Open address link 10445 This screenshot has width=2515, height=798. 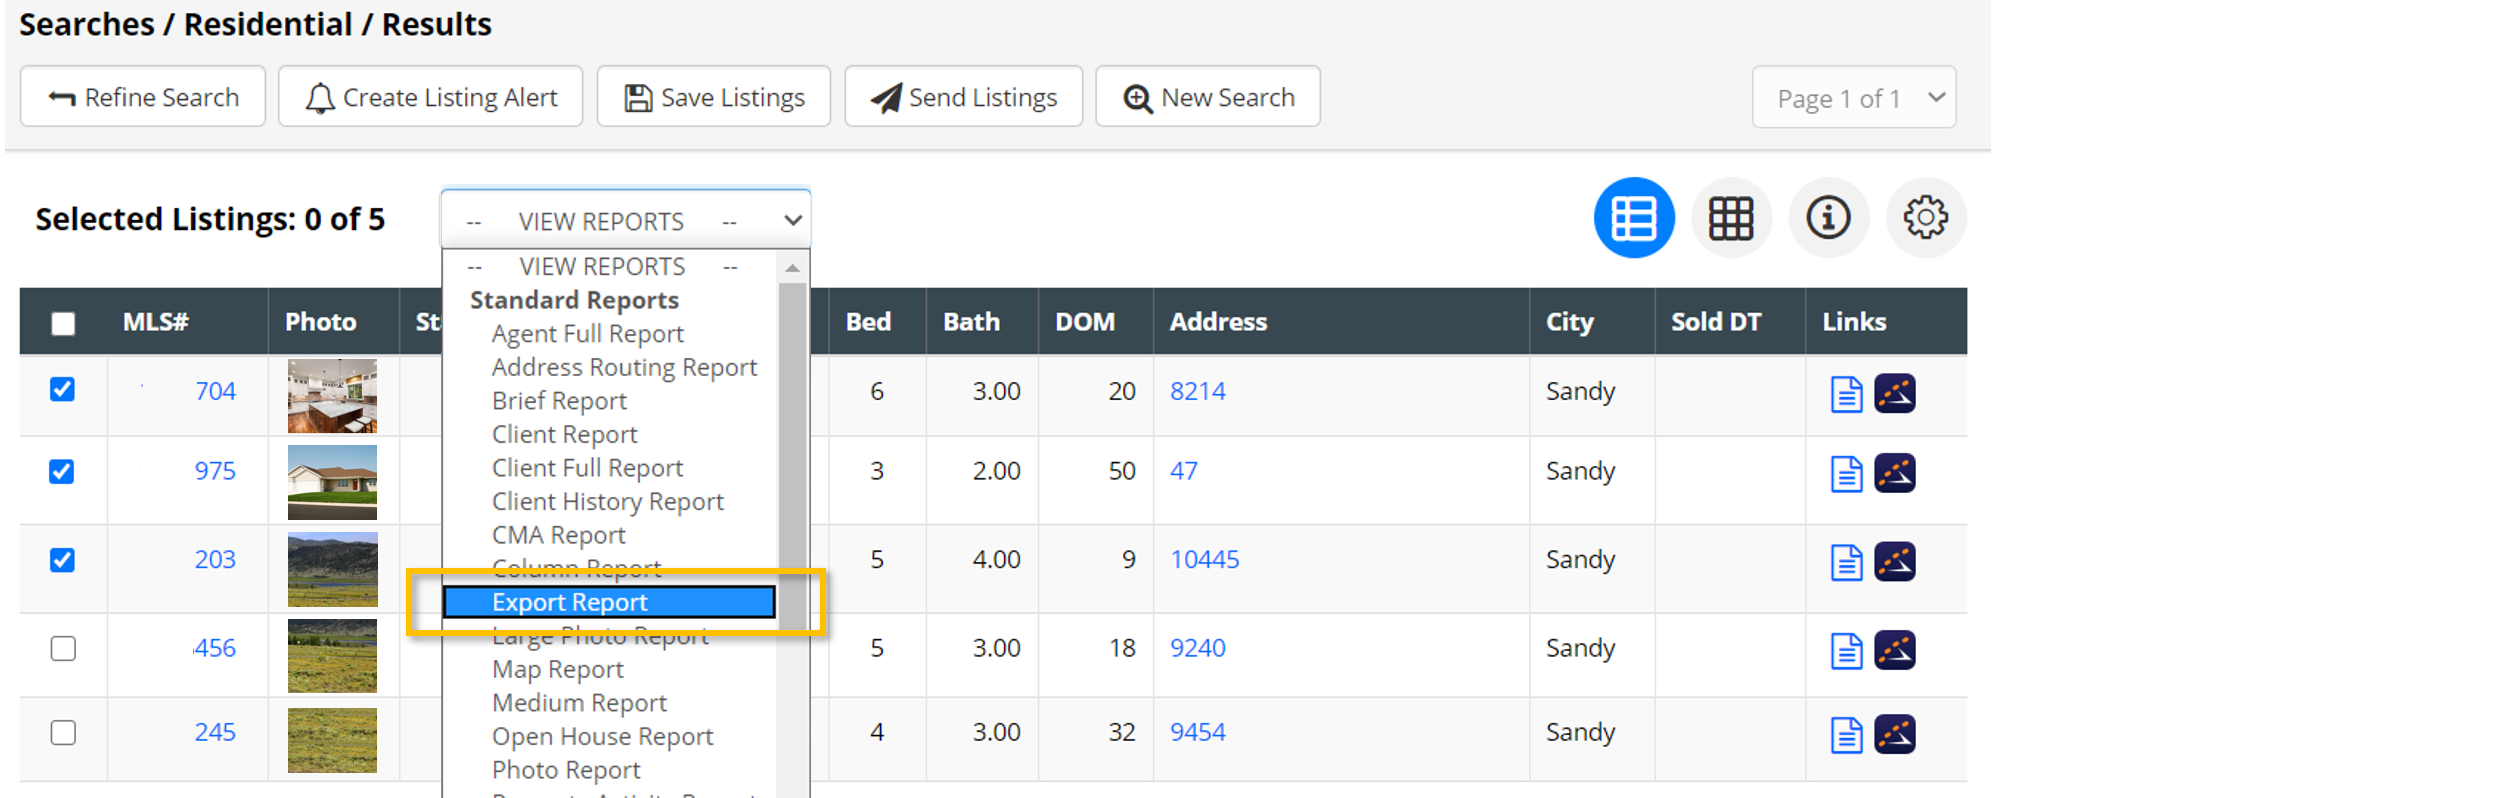coord(1204,559)
